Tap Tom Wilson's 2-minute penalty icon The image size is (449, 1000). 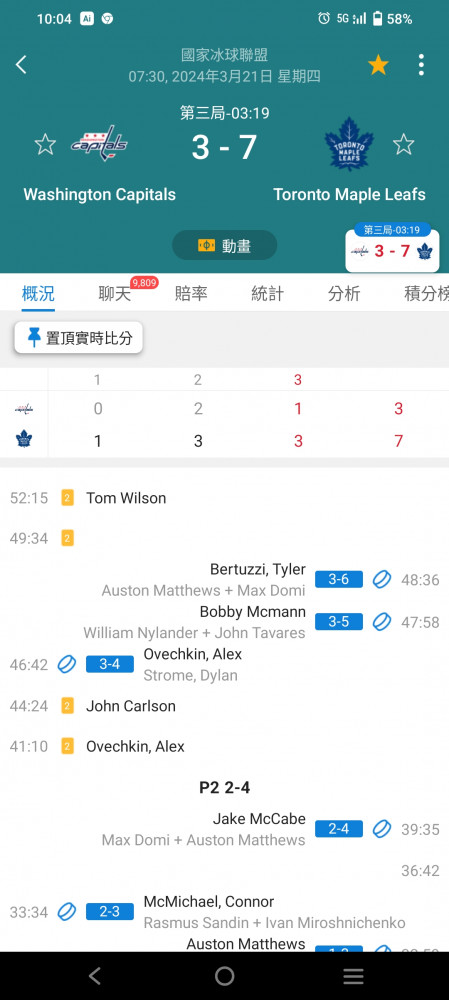click(67, 498)
